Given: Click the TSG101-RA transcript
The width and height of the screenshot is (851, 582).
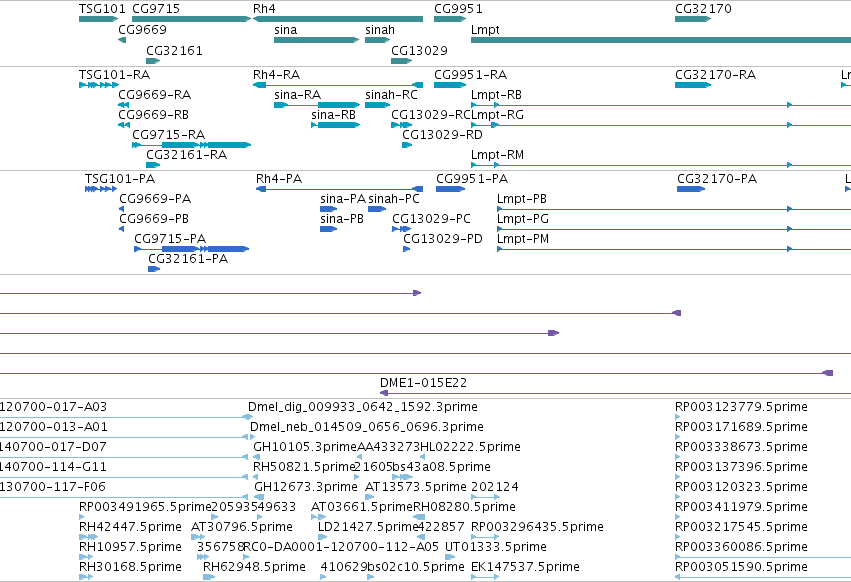Looking at the screenshot, I should coord(99,85).
